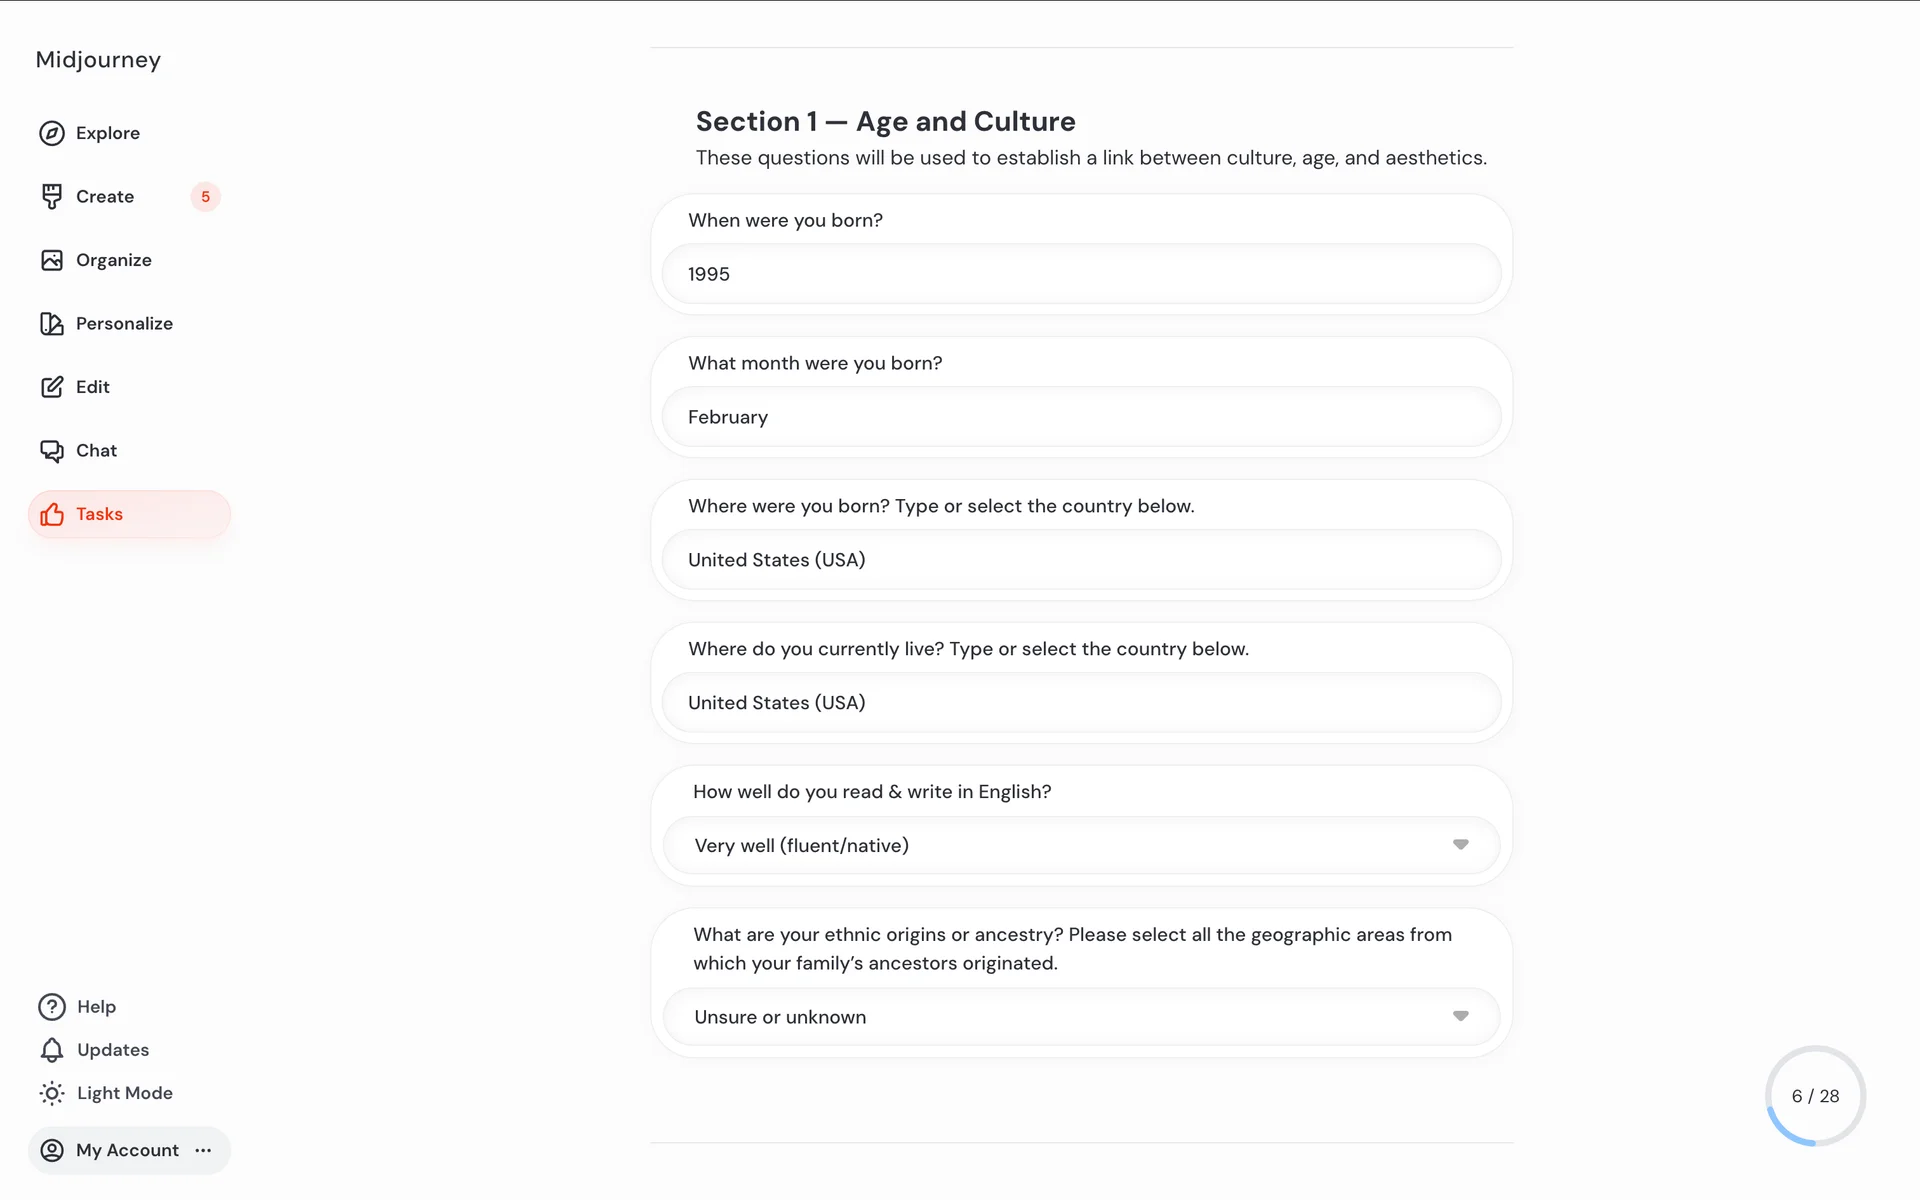The image size is (1920, 1200).
Task: Click the birth month February field
Action: click(x=1080, y=417)
